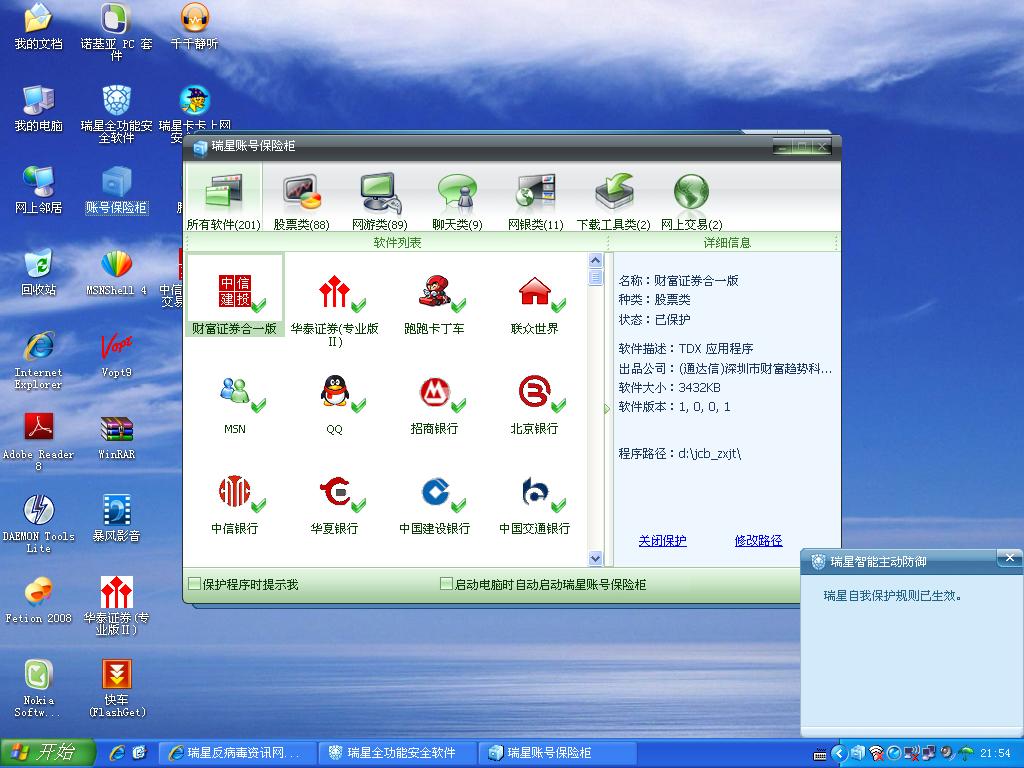Open the 诺基亚 PC 套件 desktop icon
1024x768 pixels.
[x=116, y=32]
